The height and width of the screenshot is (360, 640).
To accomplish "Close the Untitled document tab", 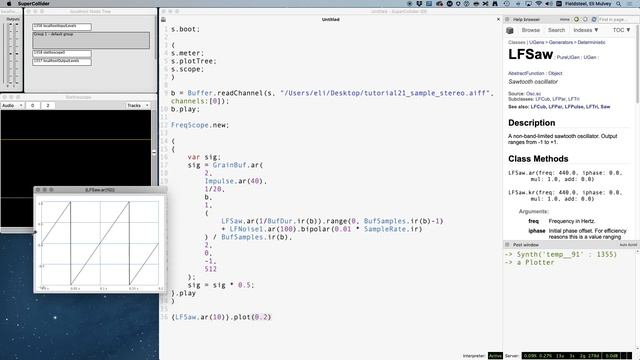I will point(498,19).
